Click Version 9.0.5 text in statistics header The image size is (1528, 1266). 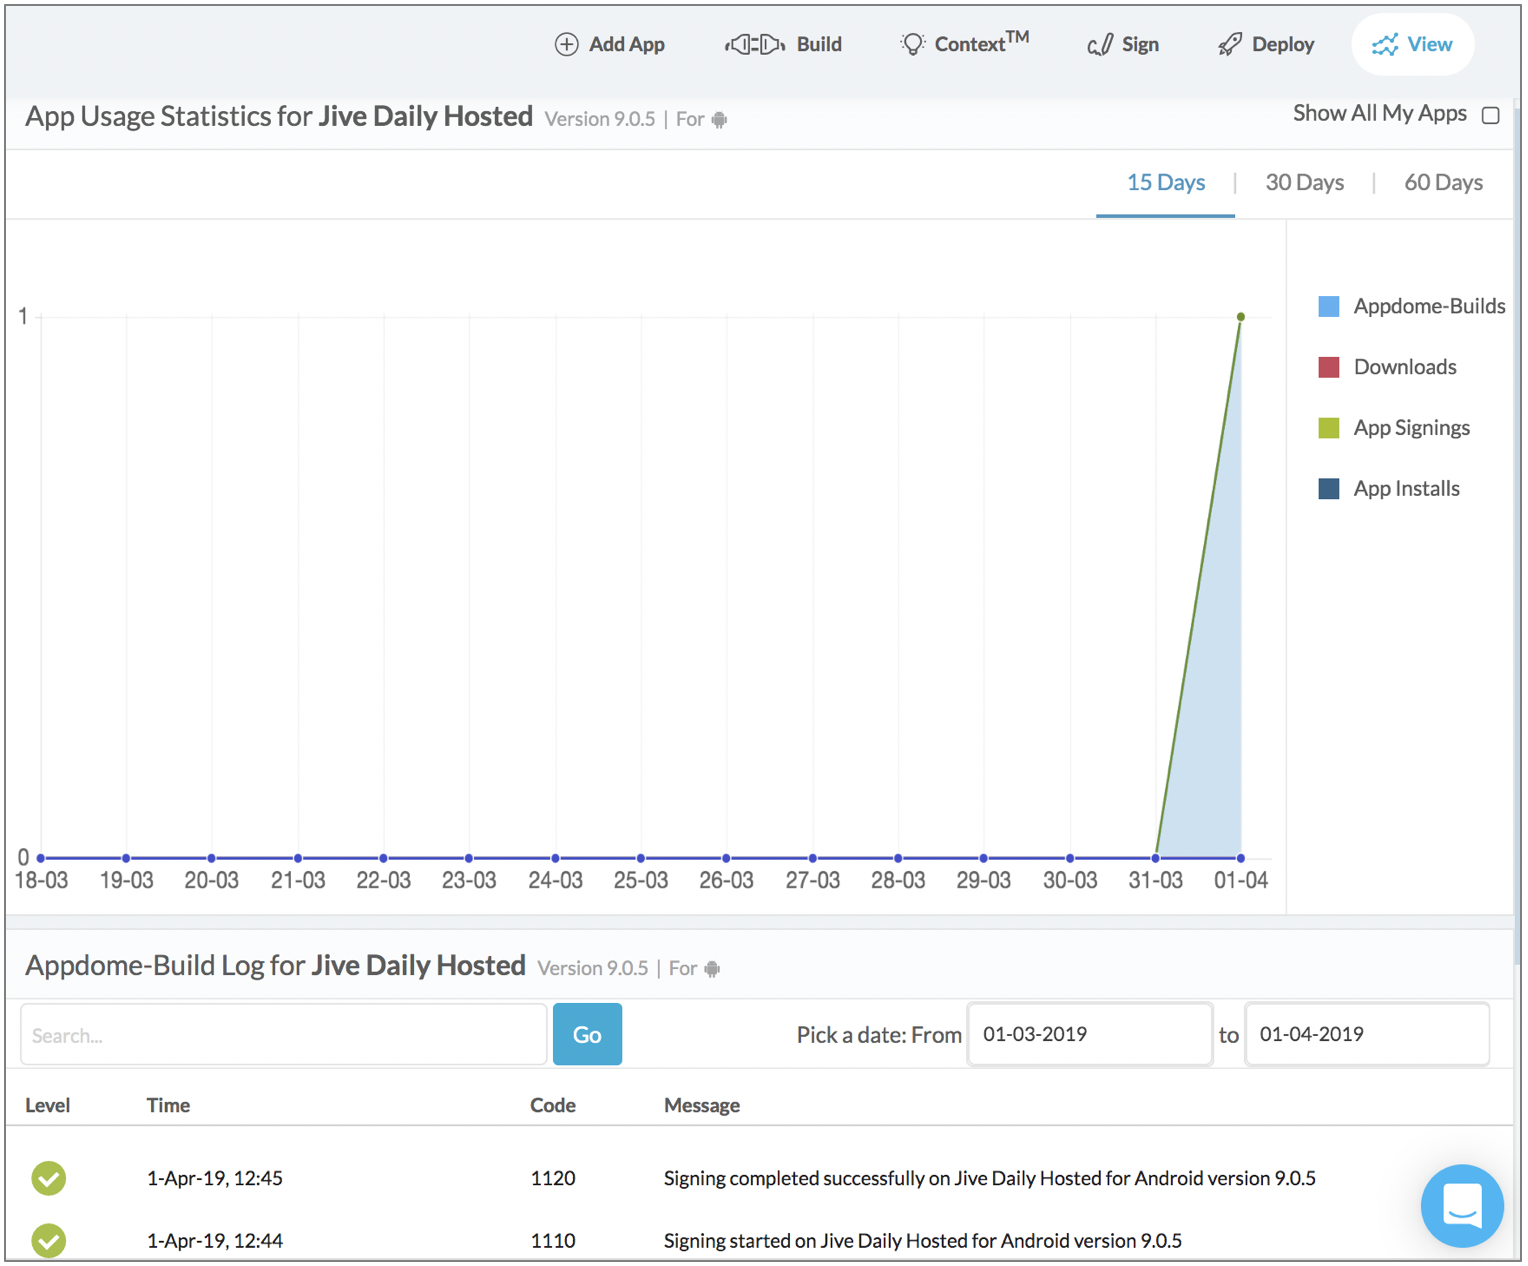pos(600,119)
